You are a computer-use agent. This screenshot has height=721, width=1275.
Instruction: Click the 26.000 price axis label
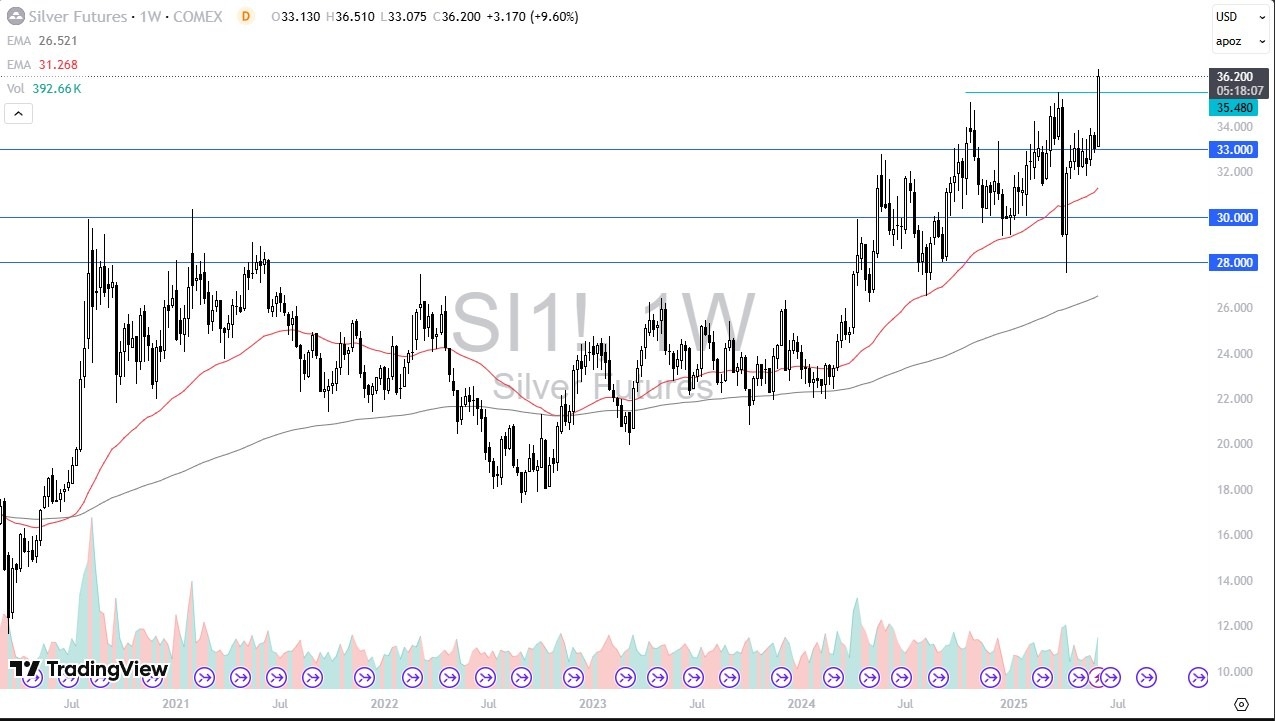(x=1236, y=308)
